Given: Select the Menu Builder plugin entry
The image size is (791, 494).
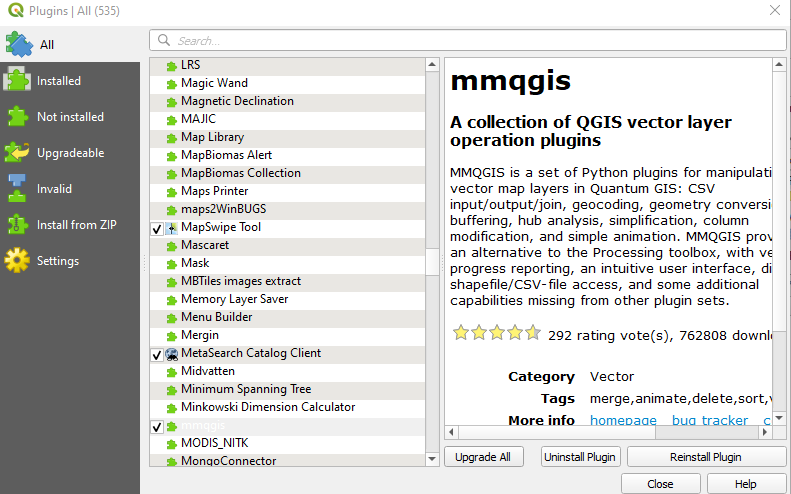Looking at the screenshot, I should (x=288, y=317).
